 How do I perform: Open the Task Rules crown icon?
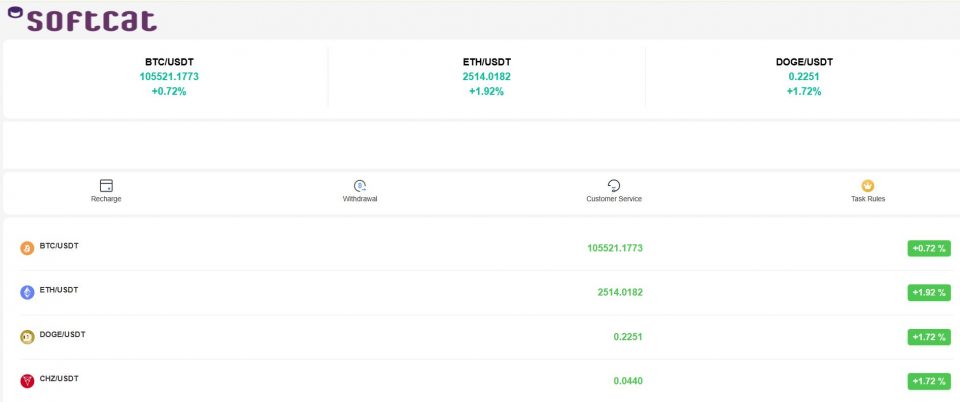(x=868, y=185)
